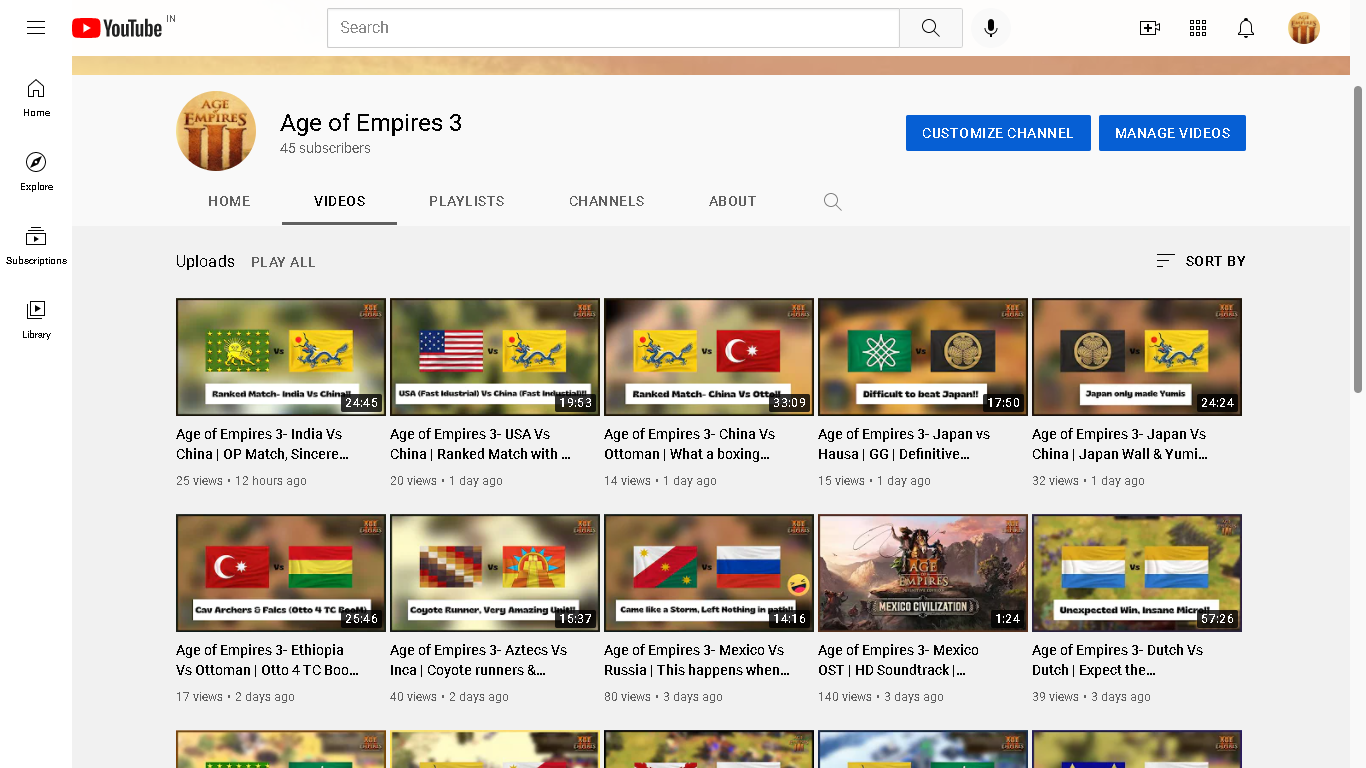This screenshot has width=1366, height=768.
Task: Switch to the HOME tab
Action: (x=229, y=201)
